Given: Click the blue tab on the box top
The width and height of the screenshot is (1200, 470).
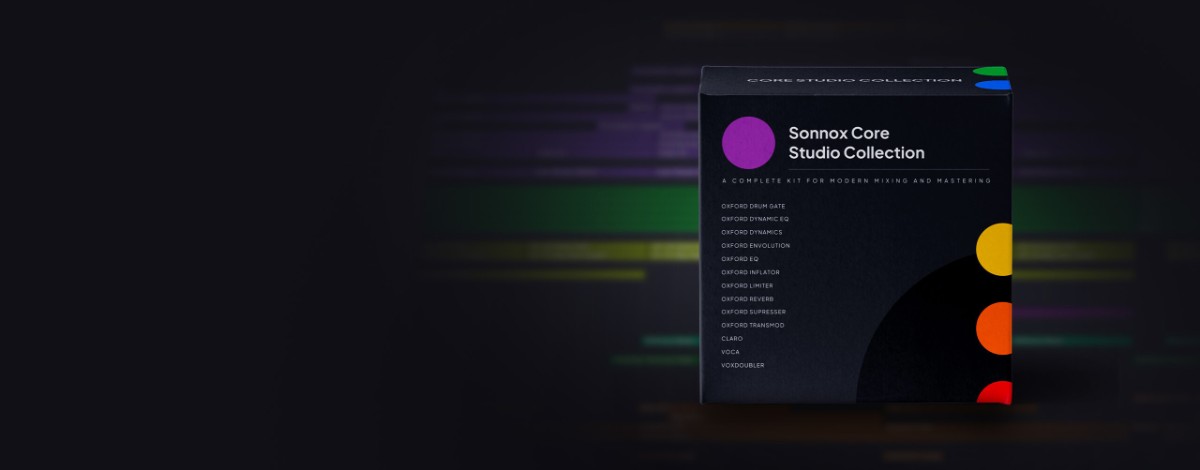Looking at the screenshot, I should [x=991, y=86].
